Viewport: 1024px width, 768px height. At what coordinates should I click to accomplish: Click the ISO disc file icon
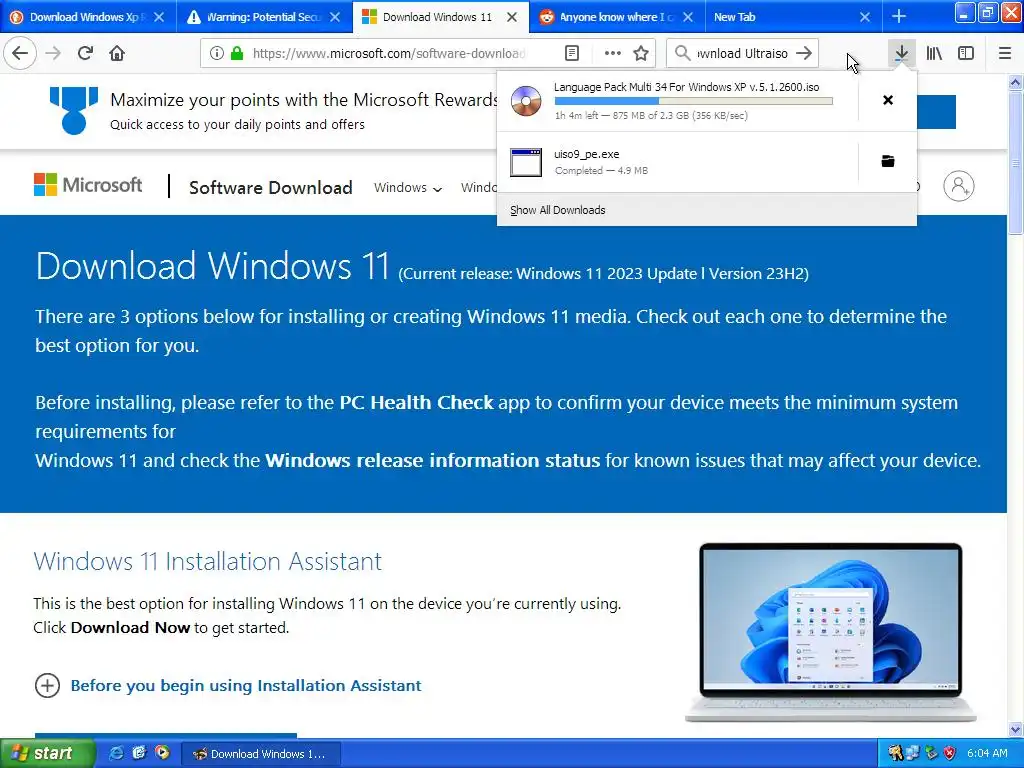526,101
